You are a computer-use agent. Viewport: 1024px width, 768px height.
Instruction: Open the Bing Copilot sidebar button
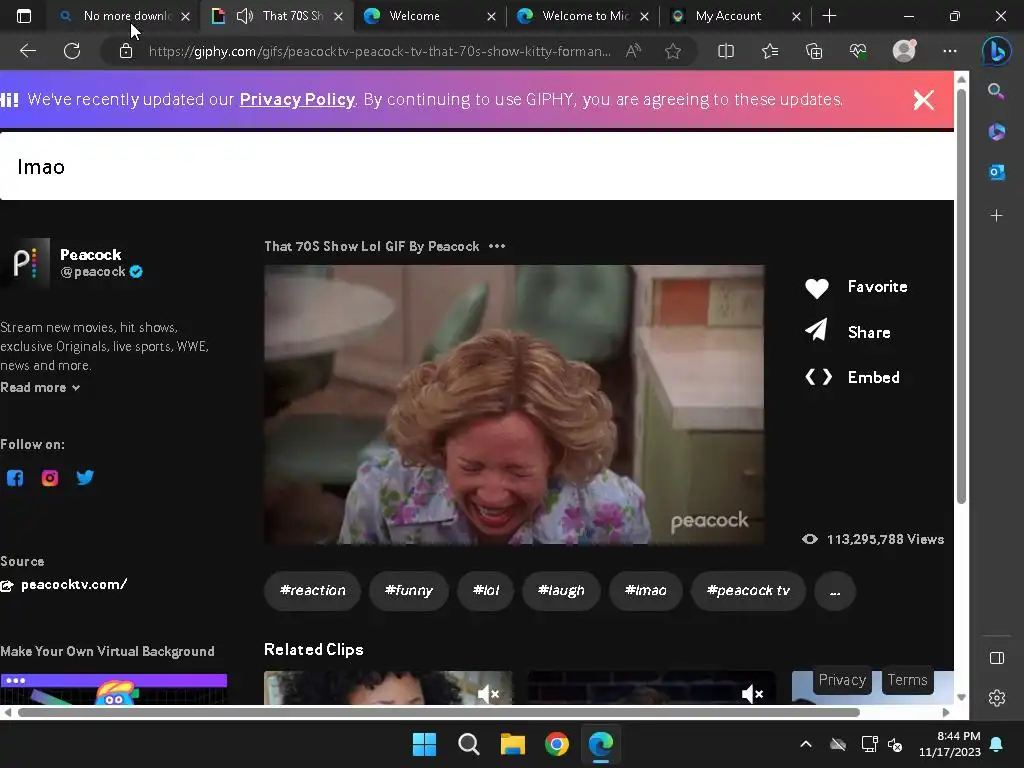coord(997,51)
